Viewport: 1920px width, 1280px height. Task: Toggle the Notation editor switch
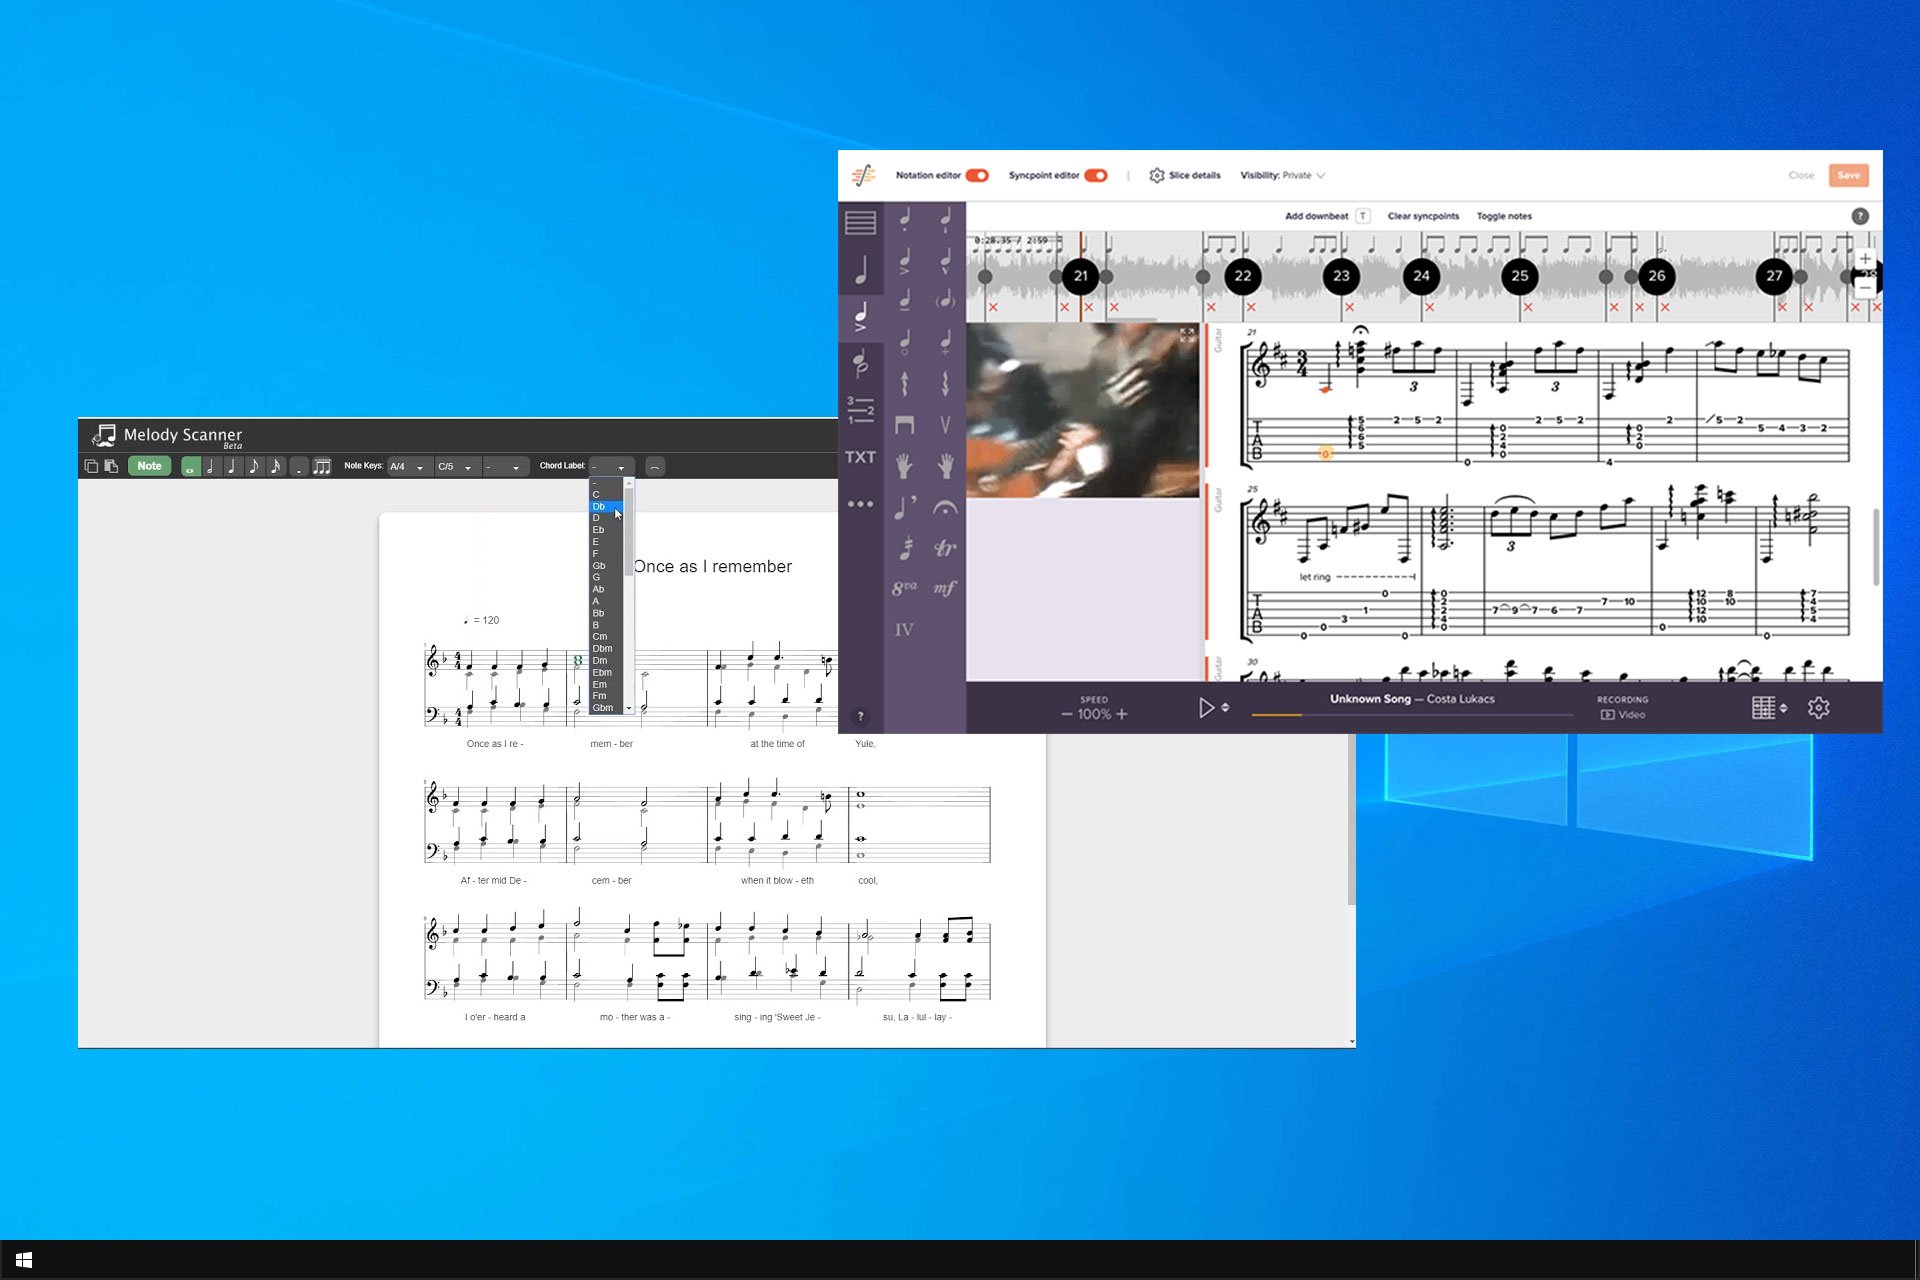(x=977, y=175)
